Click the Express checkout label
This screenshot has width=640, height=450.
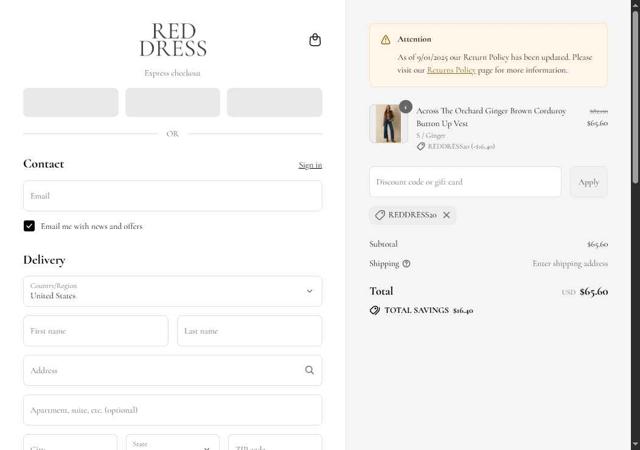[x=172, y=73]
